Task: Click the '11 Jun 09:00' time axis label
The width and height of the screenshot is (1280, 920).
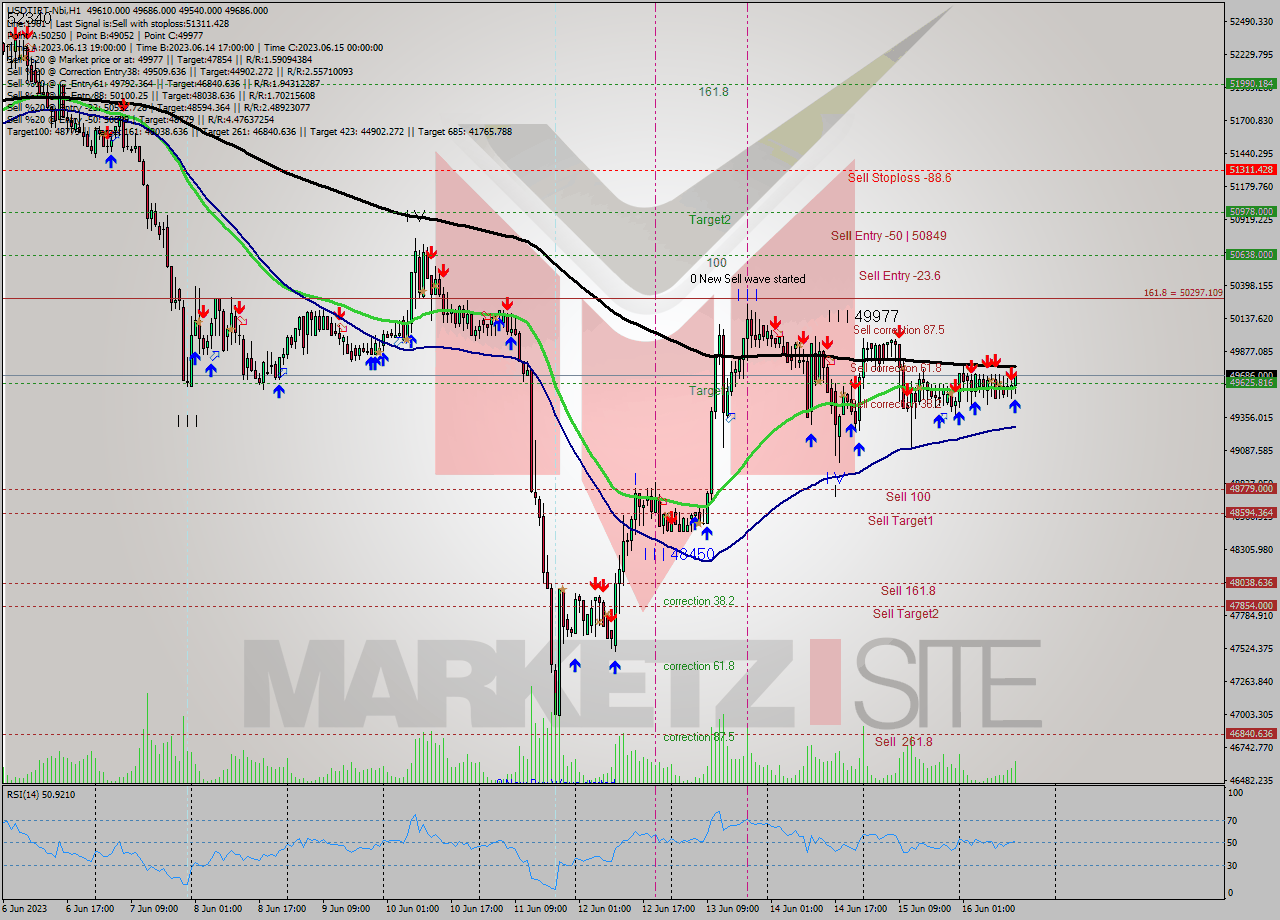Action: (x=540, y=908)
